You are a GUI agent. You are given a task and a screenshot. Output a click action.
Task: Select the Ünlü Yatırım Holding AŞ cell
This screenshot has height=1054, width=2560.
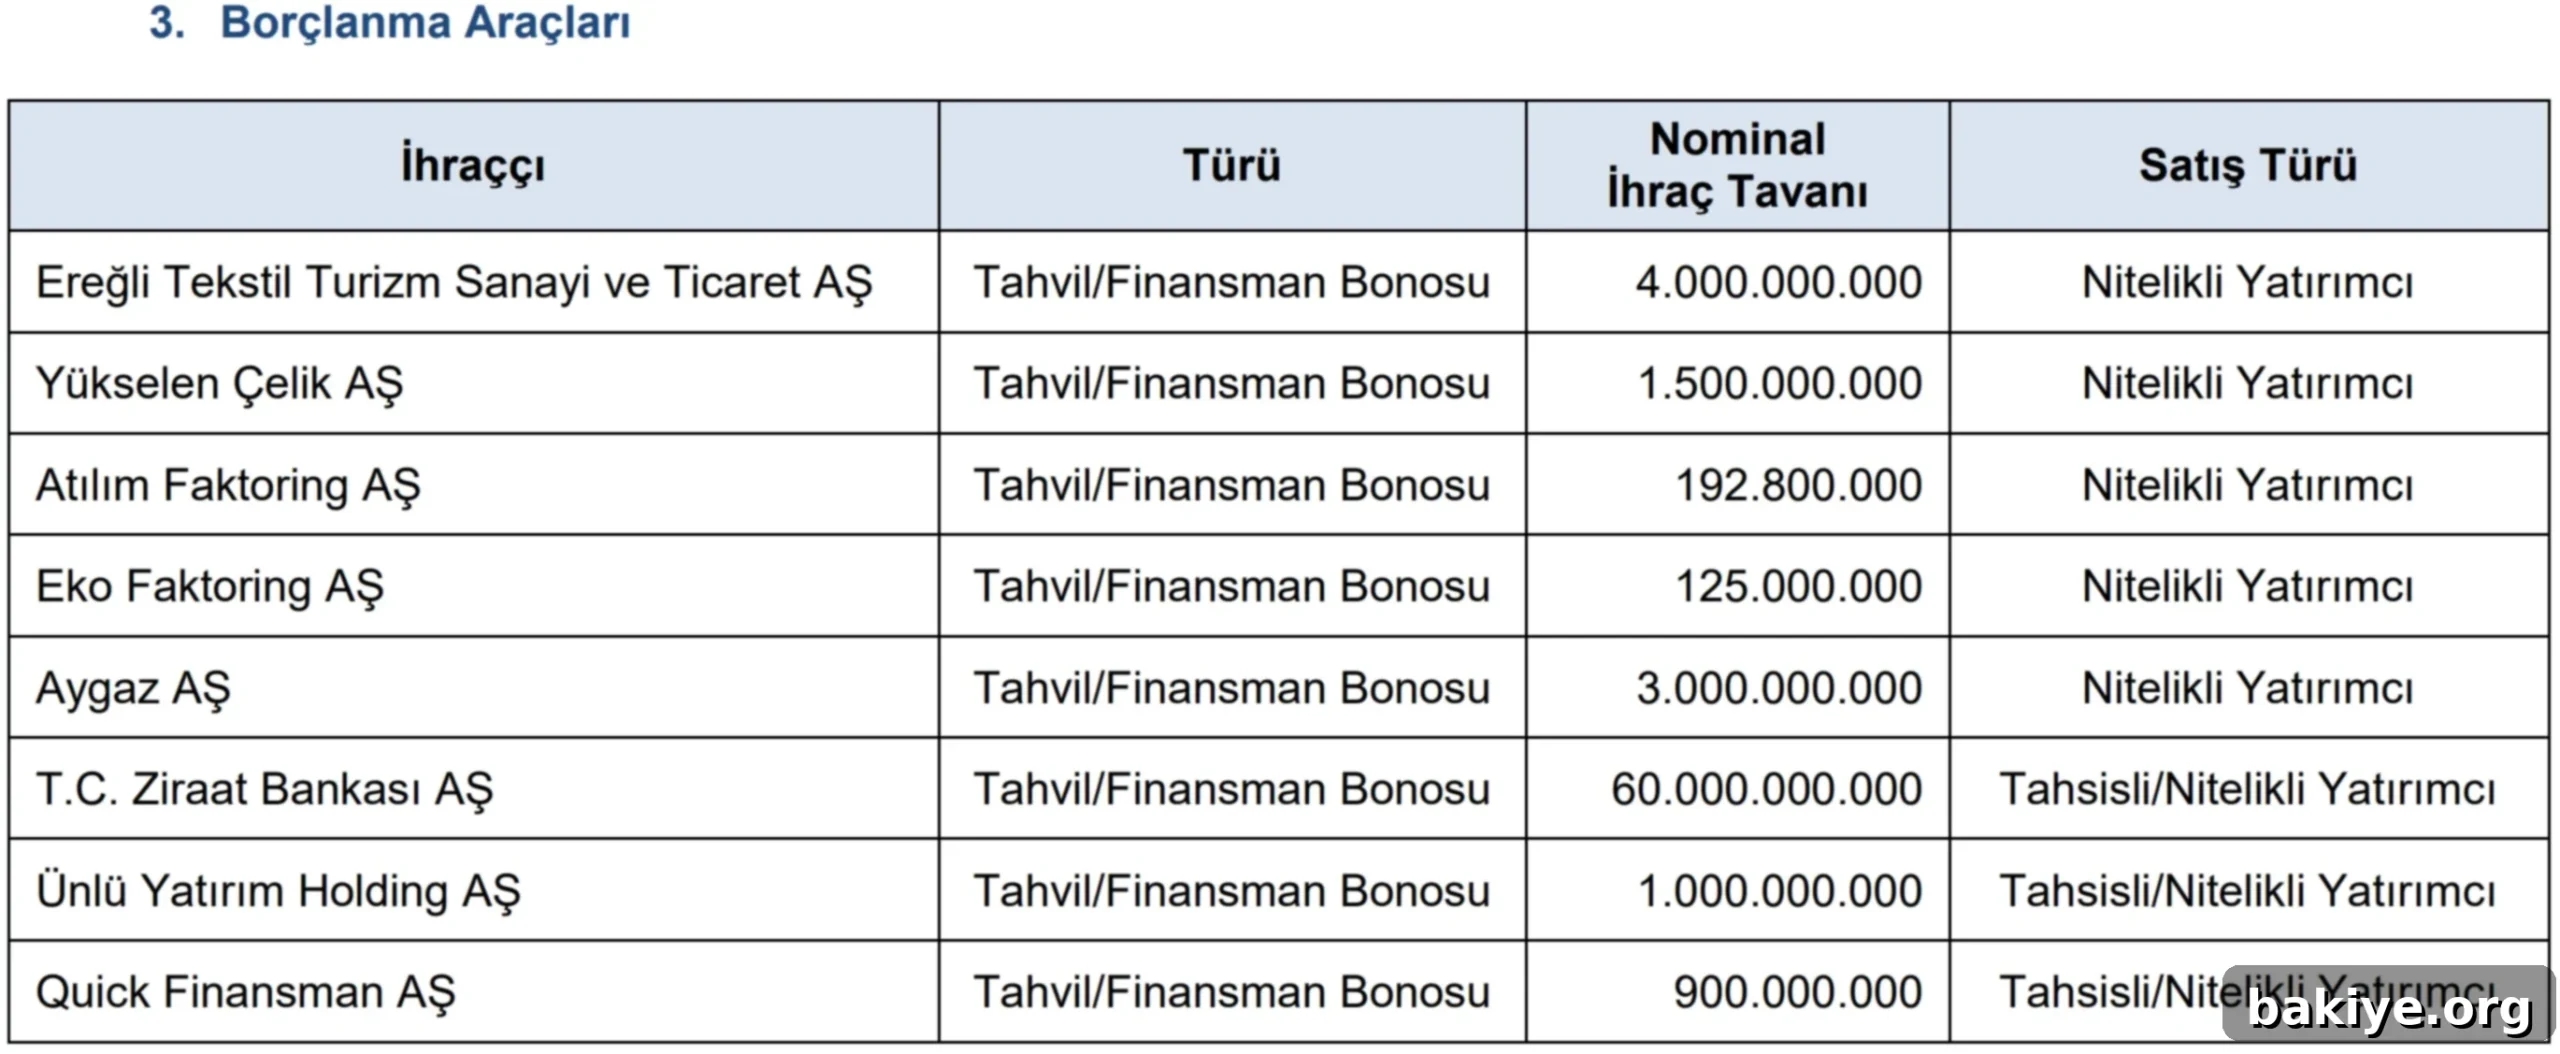474,890
